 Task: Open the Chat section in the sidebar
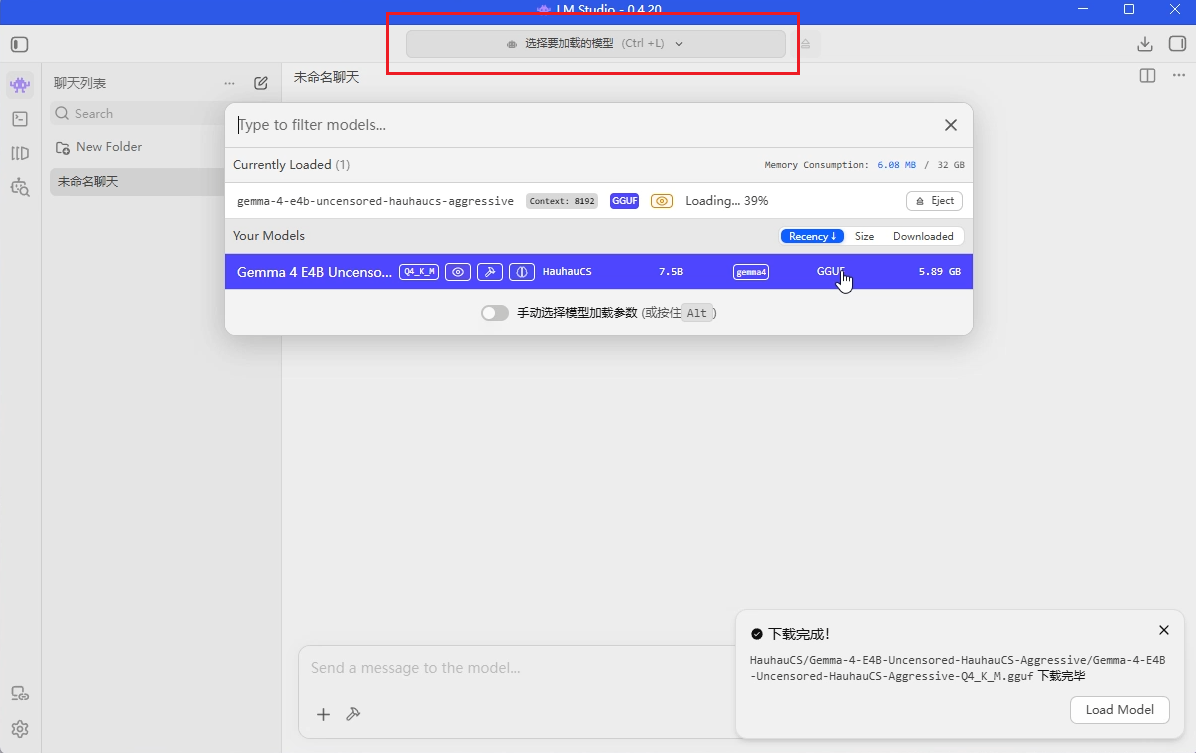point(20,85)
